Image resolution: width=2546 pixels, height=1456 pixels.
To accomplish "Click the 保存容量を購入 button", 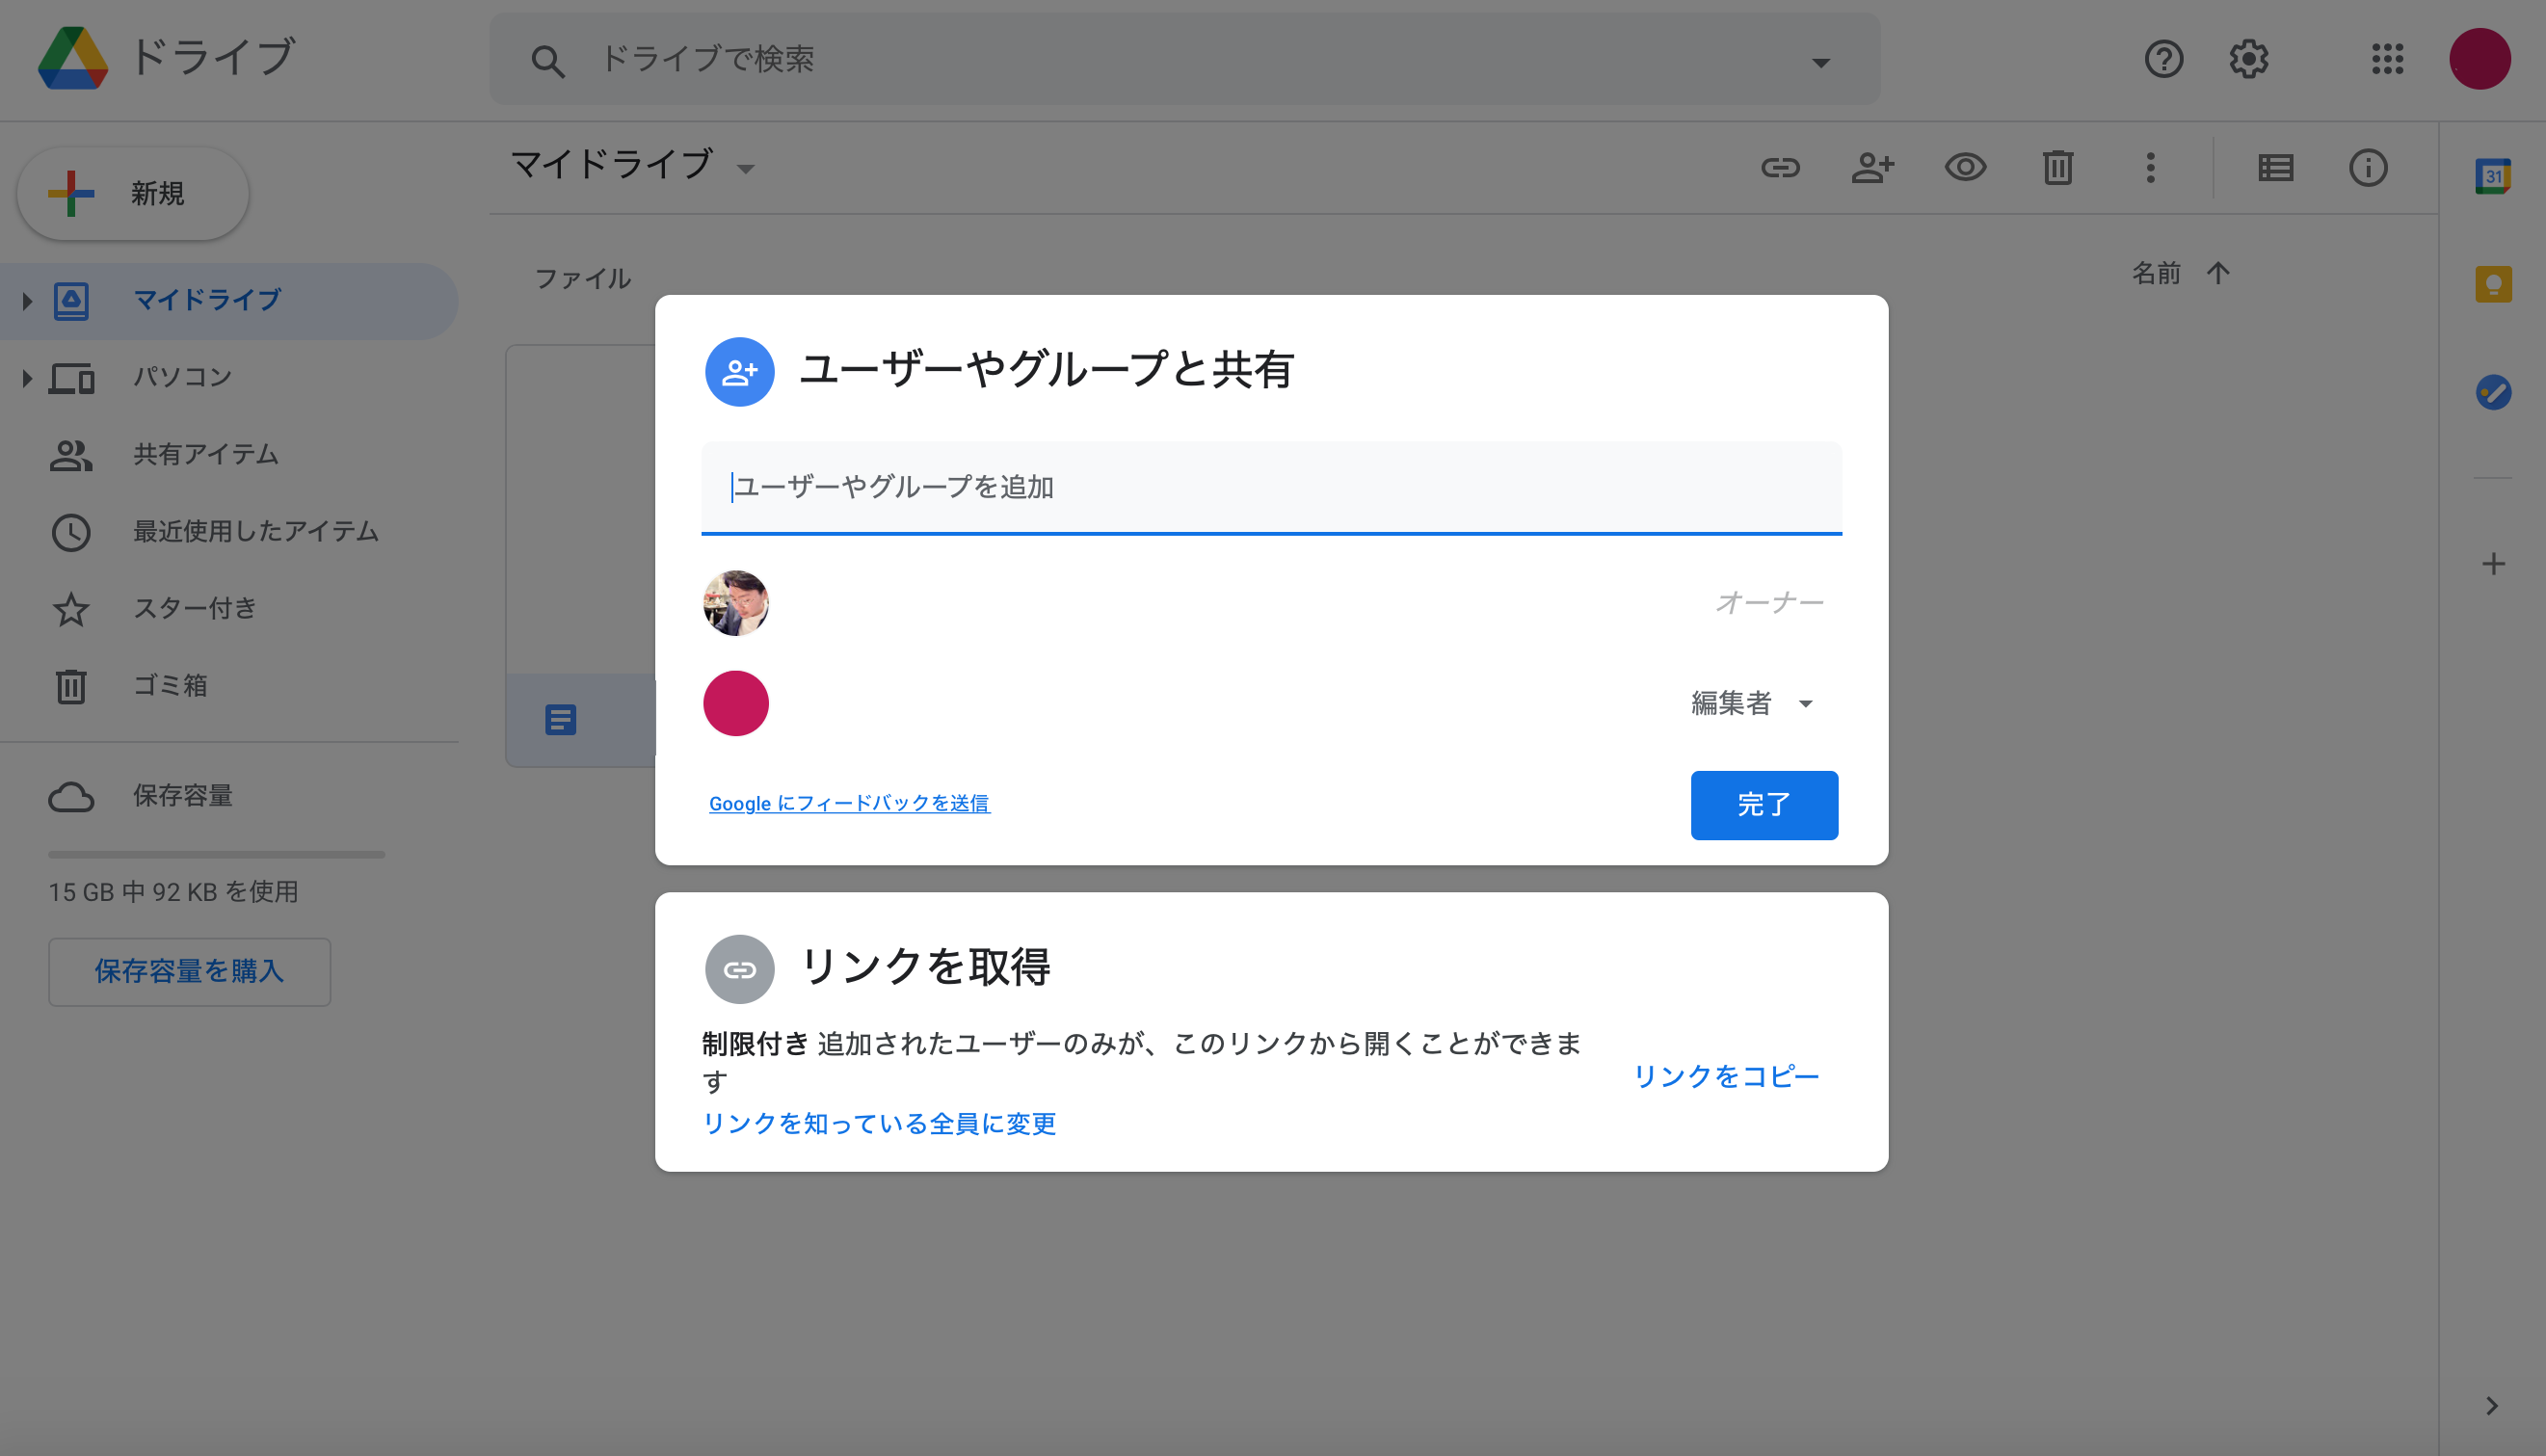I will pos(189,971).
